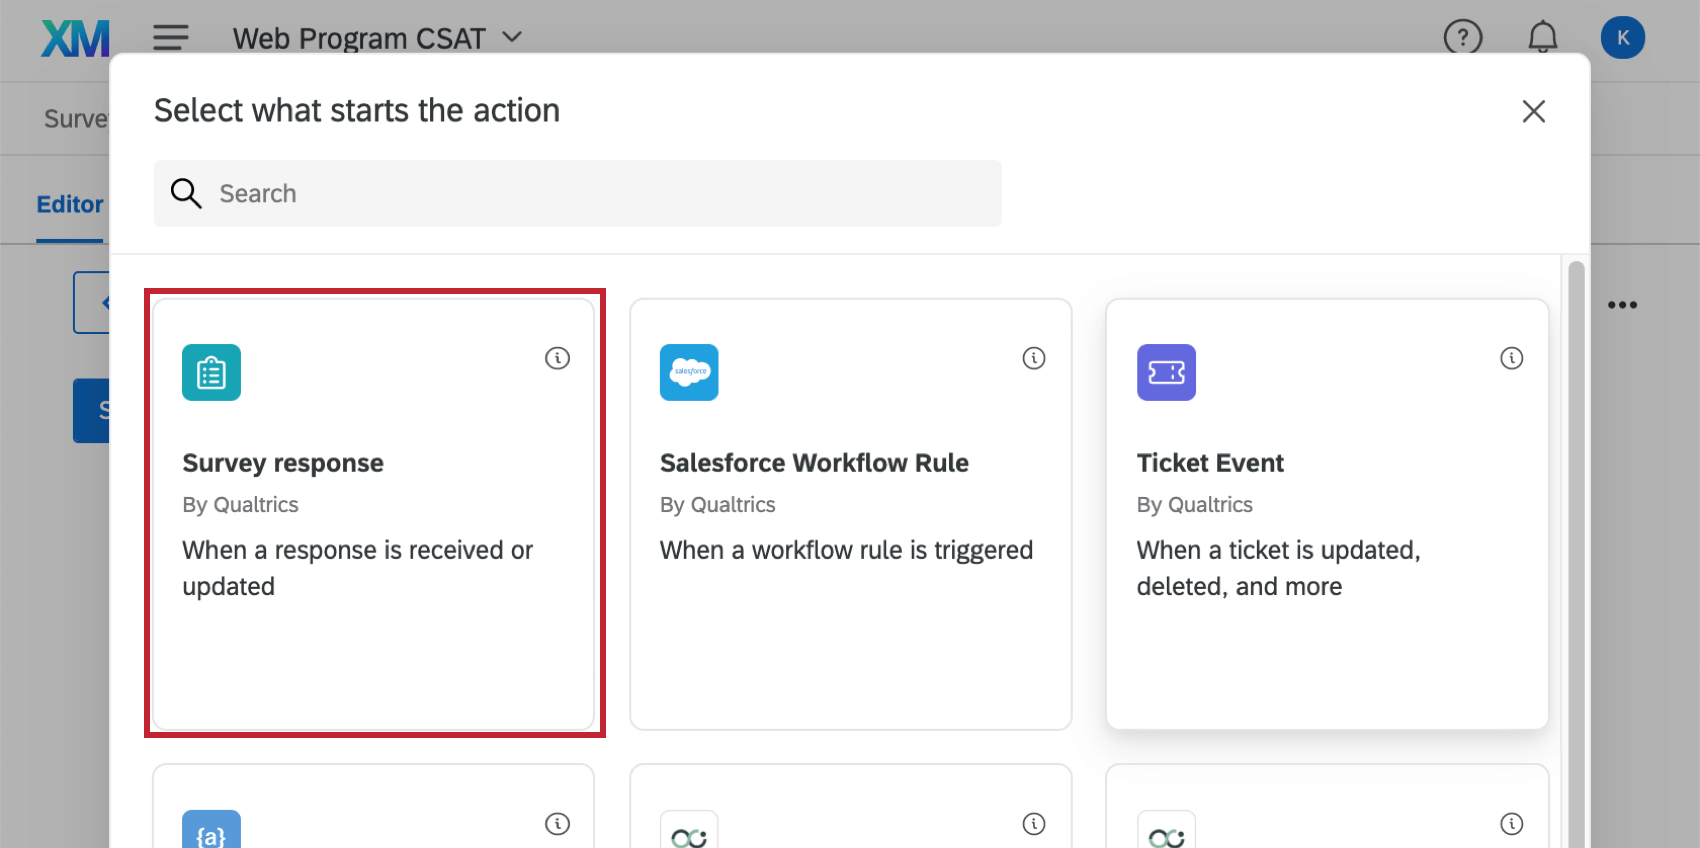The width and height of the screenshot is (1700, 848).
Task: Show info for Survey response
Action: (557, 358)
